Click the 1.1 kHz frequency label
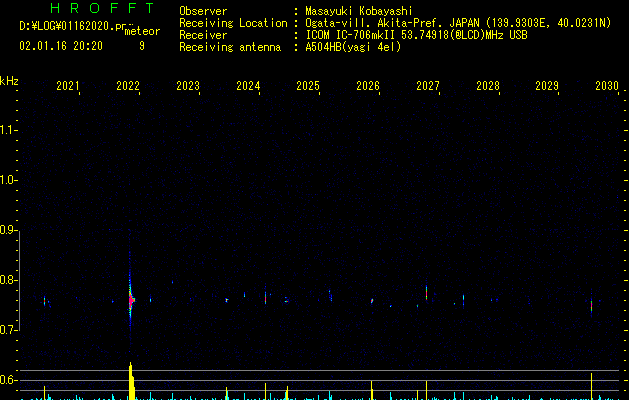Image resolution: width=629 pixels, height=400 pixels. click(9, 130)
